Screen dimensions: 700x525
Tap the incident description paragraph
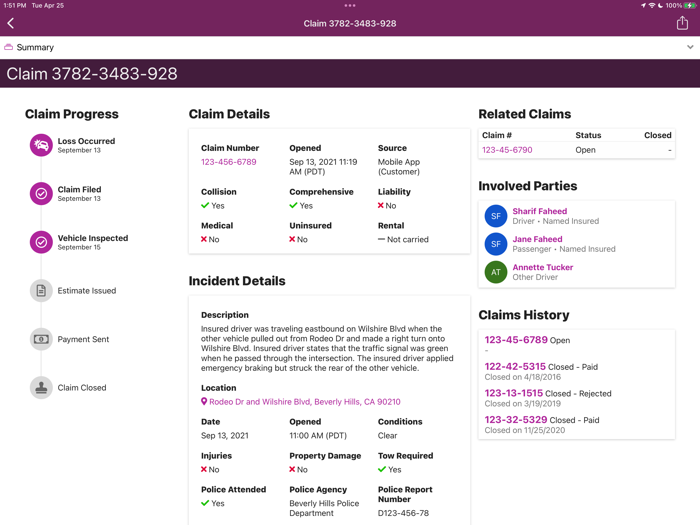(327, 348)
